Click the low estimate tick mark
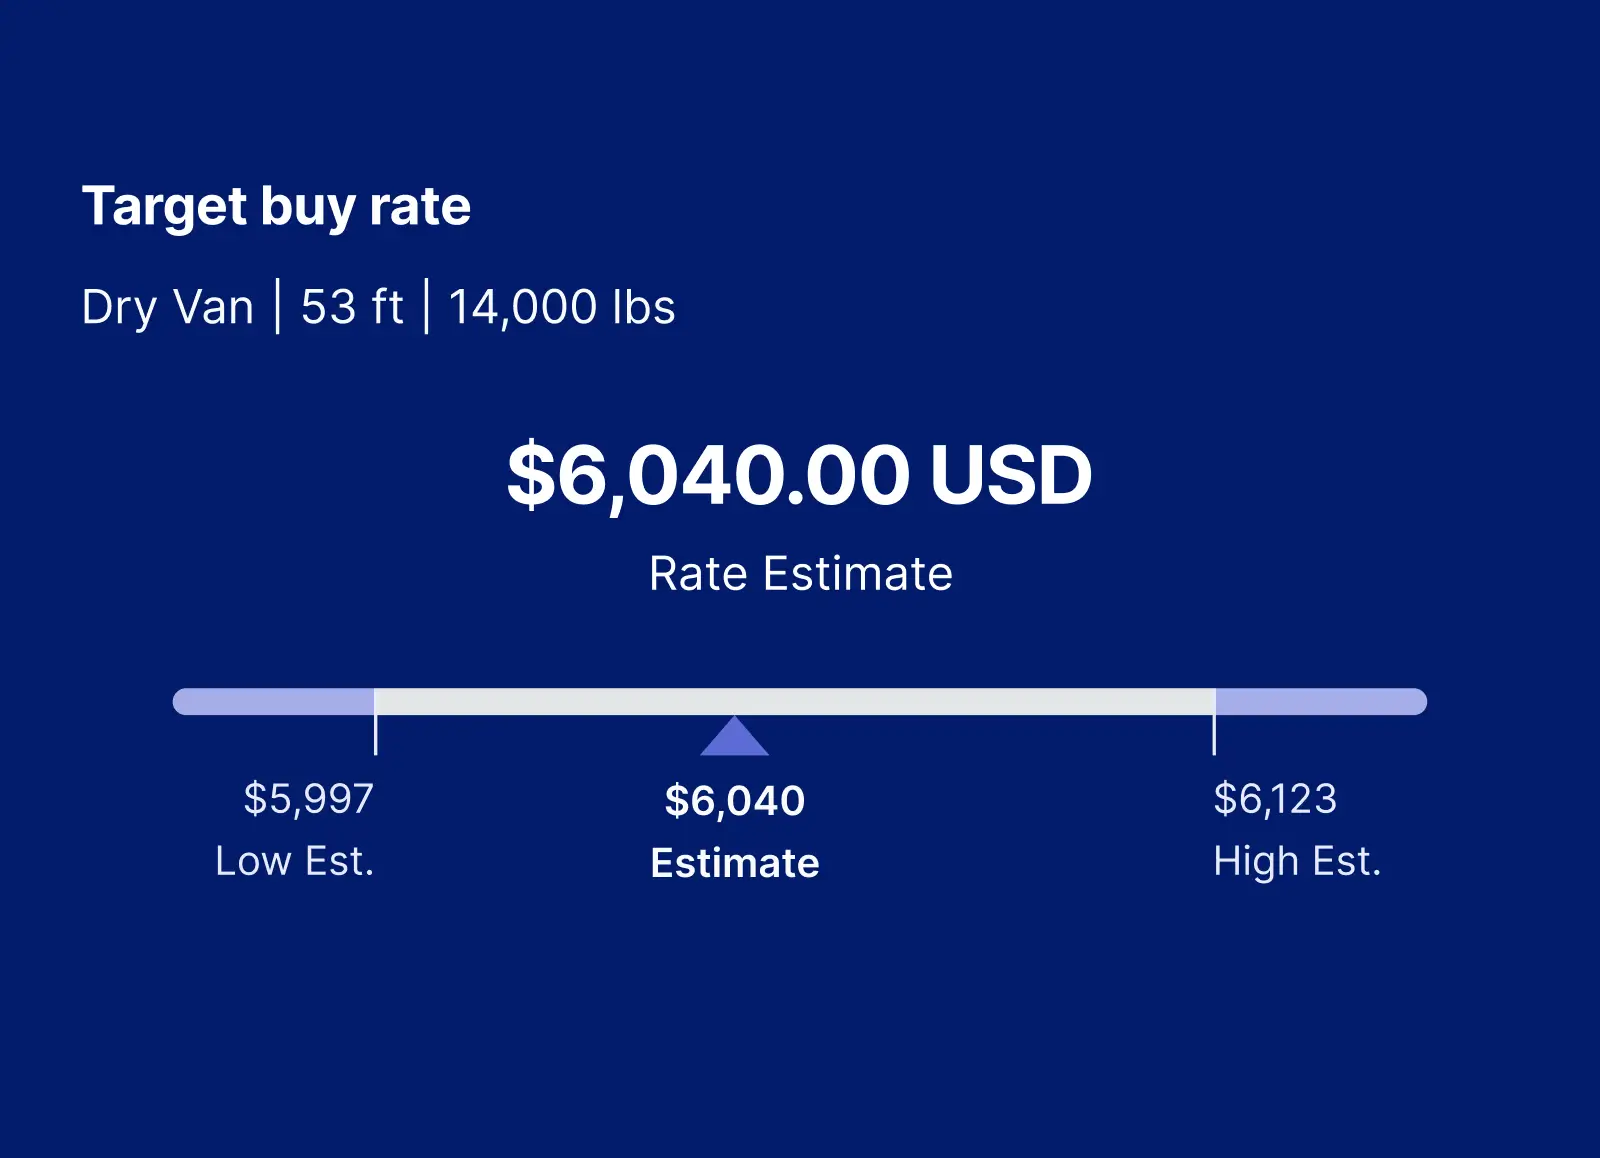The image size is (1600, 1158). pos(375,734)
